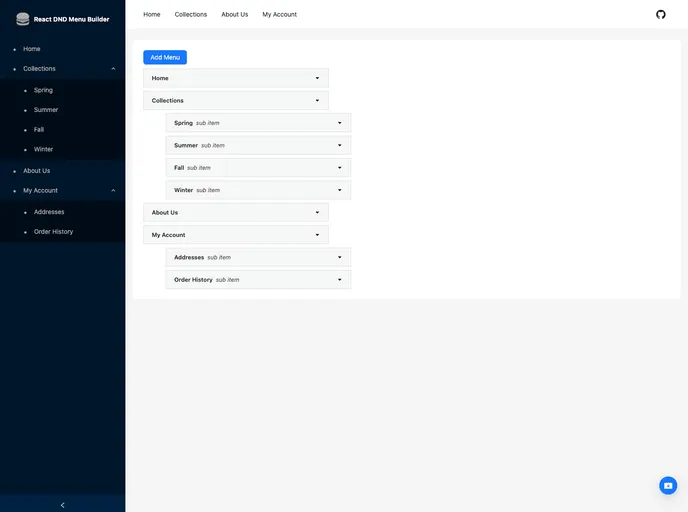The width and height of the screenshot is (688, 512).
Task: Click the Winter label in builder list
Action: click(183, 190)
